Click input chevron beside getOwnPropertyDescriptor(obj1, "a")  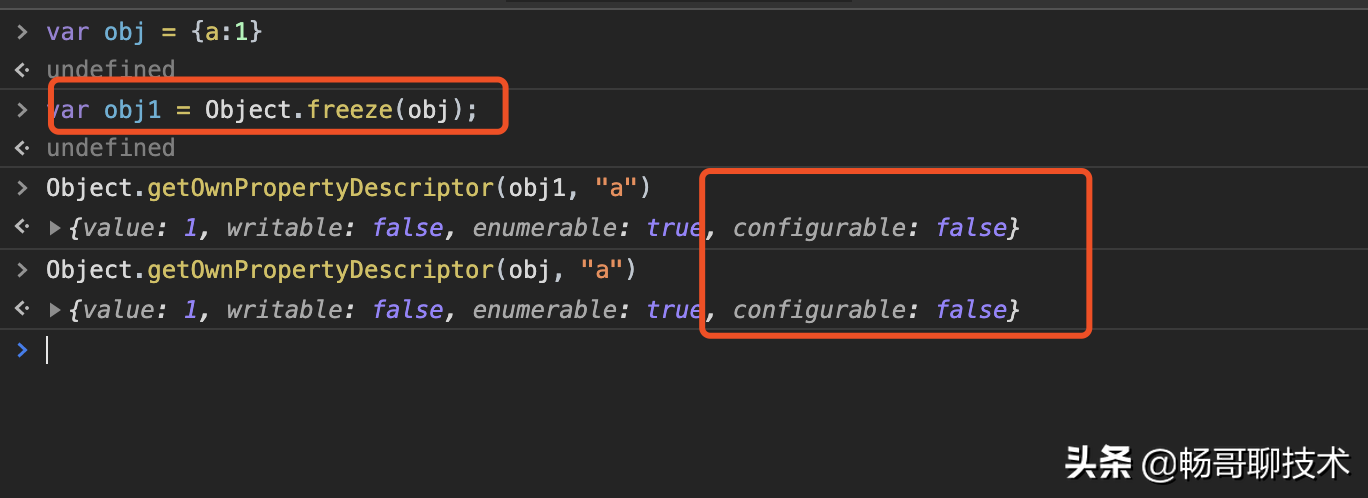[x=22, y=187]
